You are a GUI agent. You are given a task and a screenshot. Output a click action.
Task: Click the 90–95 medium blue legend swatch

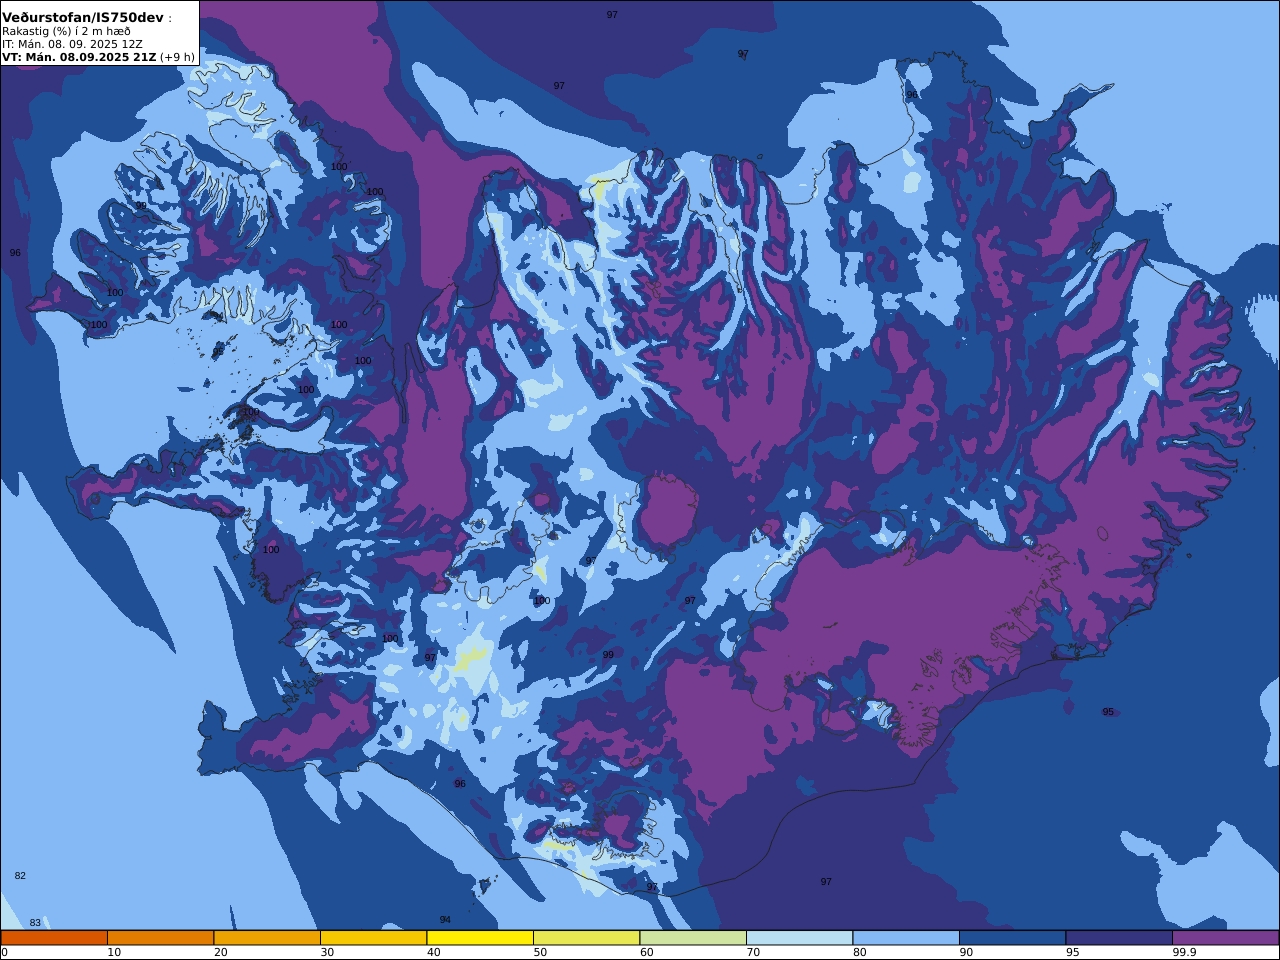tap(1012, 938)
